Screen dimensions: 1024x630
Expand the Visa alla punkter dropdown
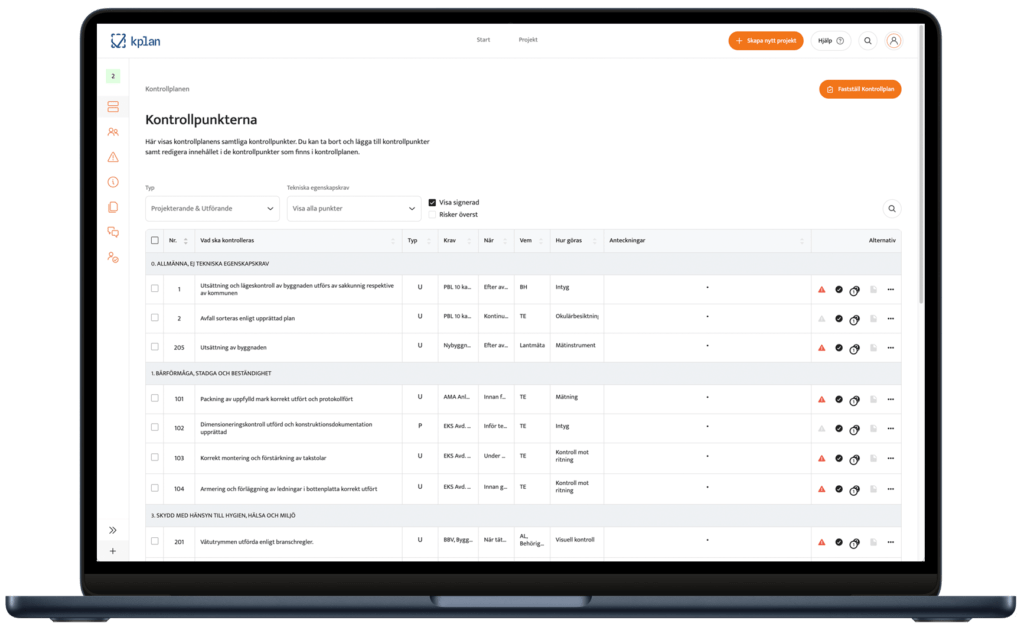tap(354, 209)
